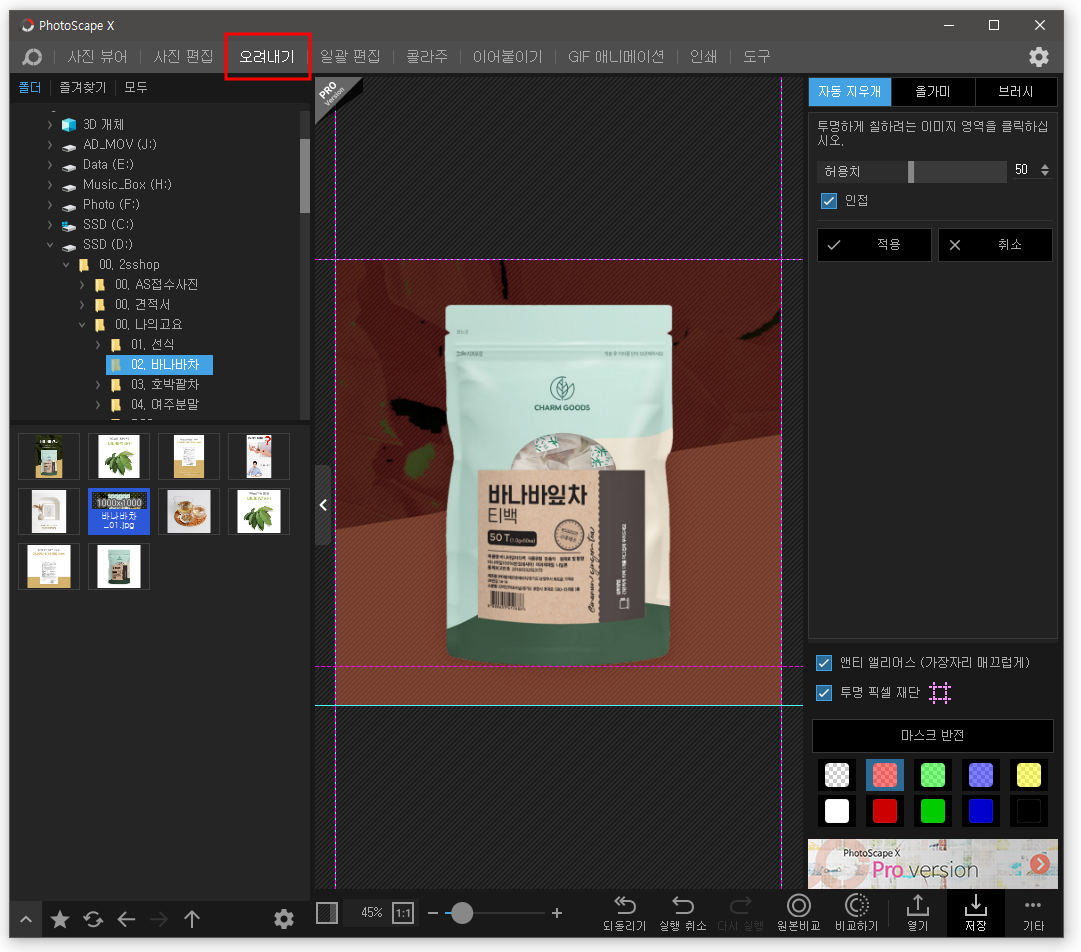The image size is (1081, 952).
Task: Select the solid green mask swatch
Action: pos(933,811)
